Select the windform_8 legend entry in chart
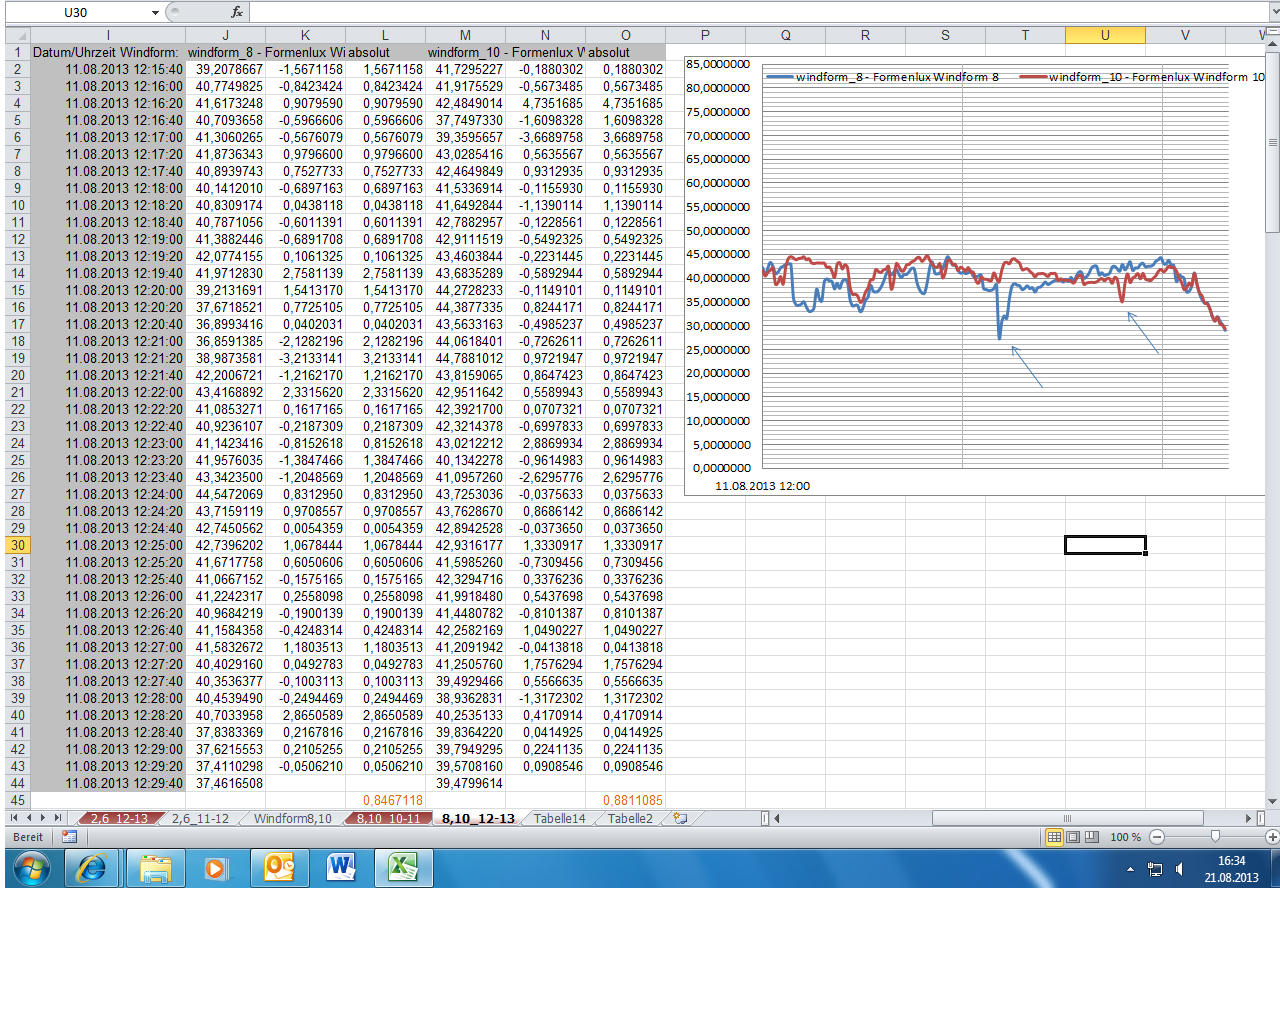Screen dimensions: 1280x1024 [883, 77]
